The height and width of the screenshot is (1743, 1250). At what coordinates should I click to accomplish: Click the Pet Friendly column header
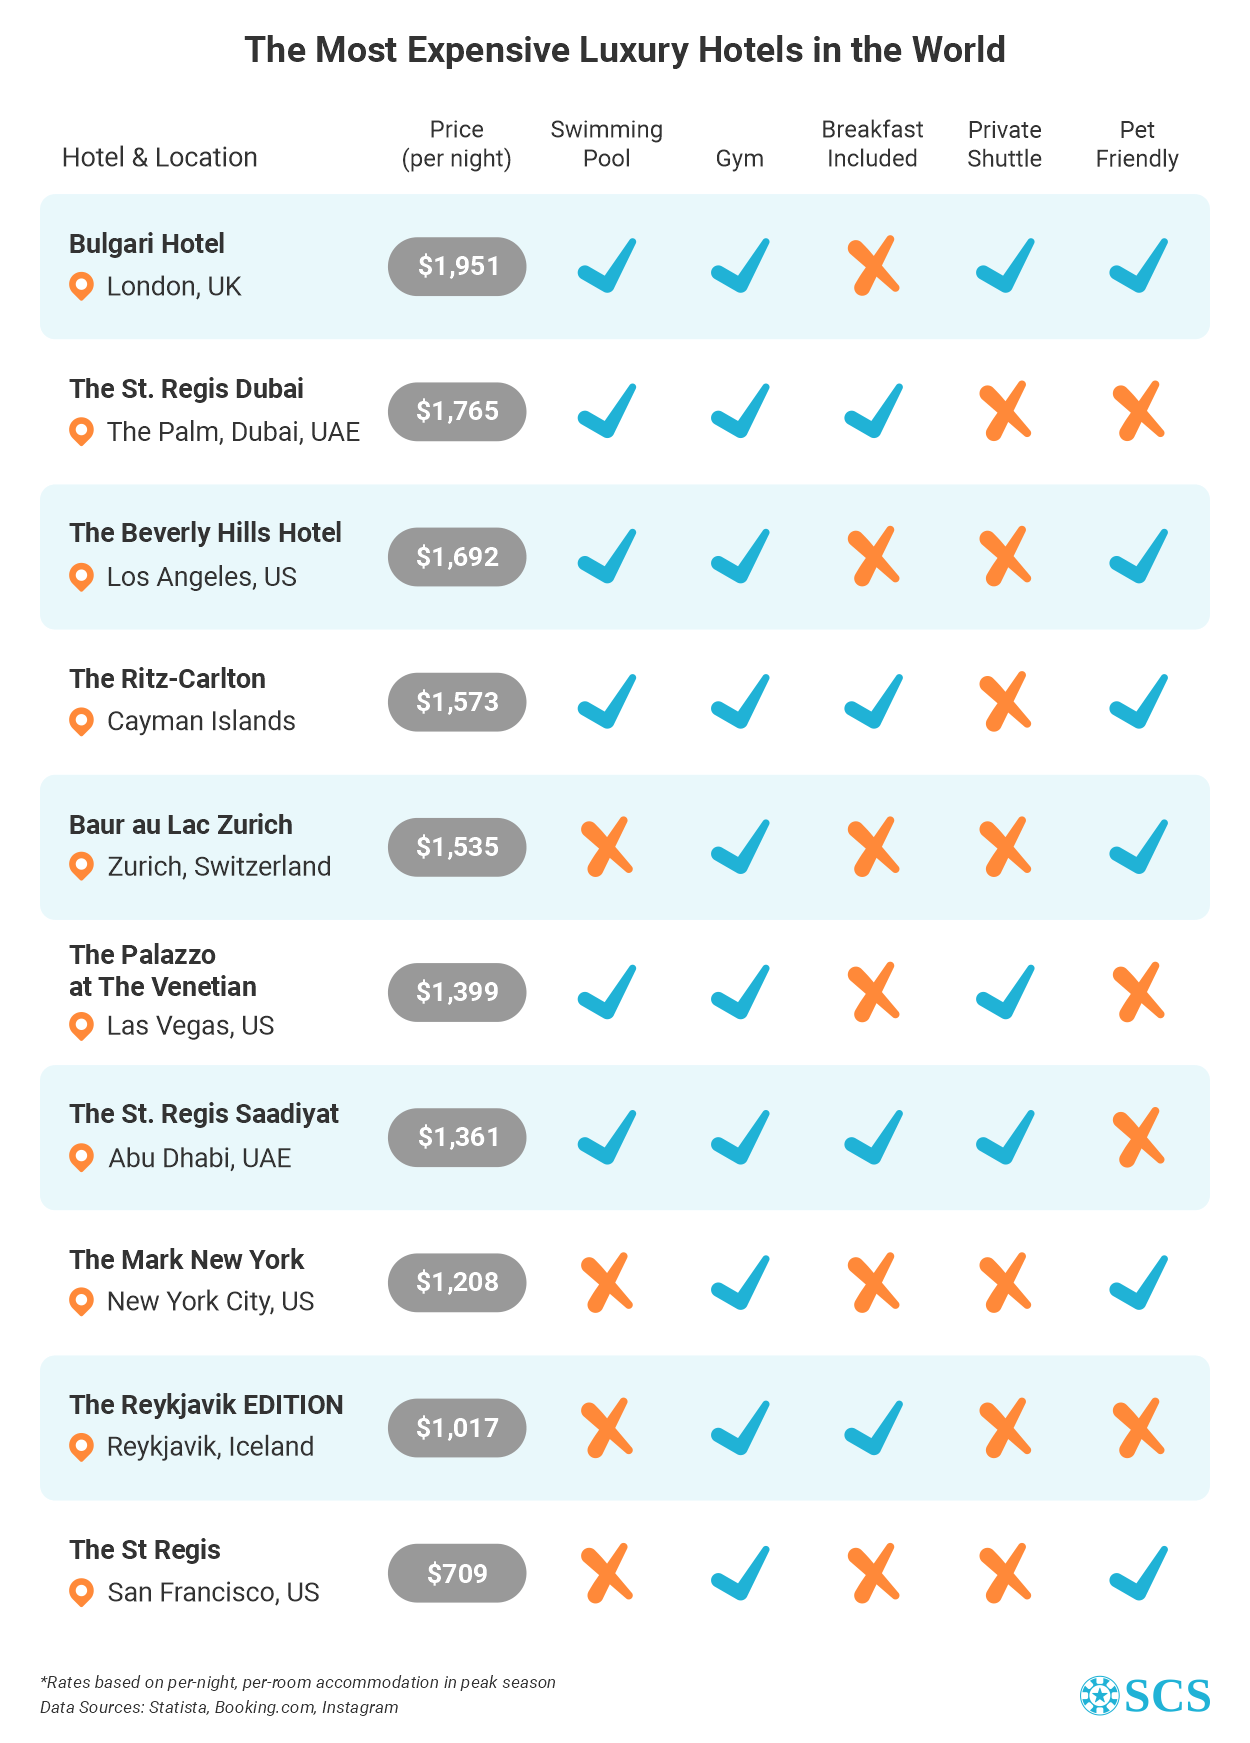1137,144
